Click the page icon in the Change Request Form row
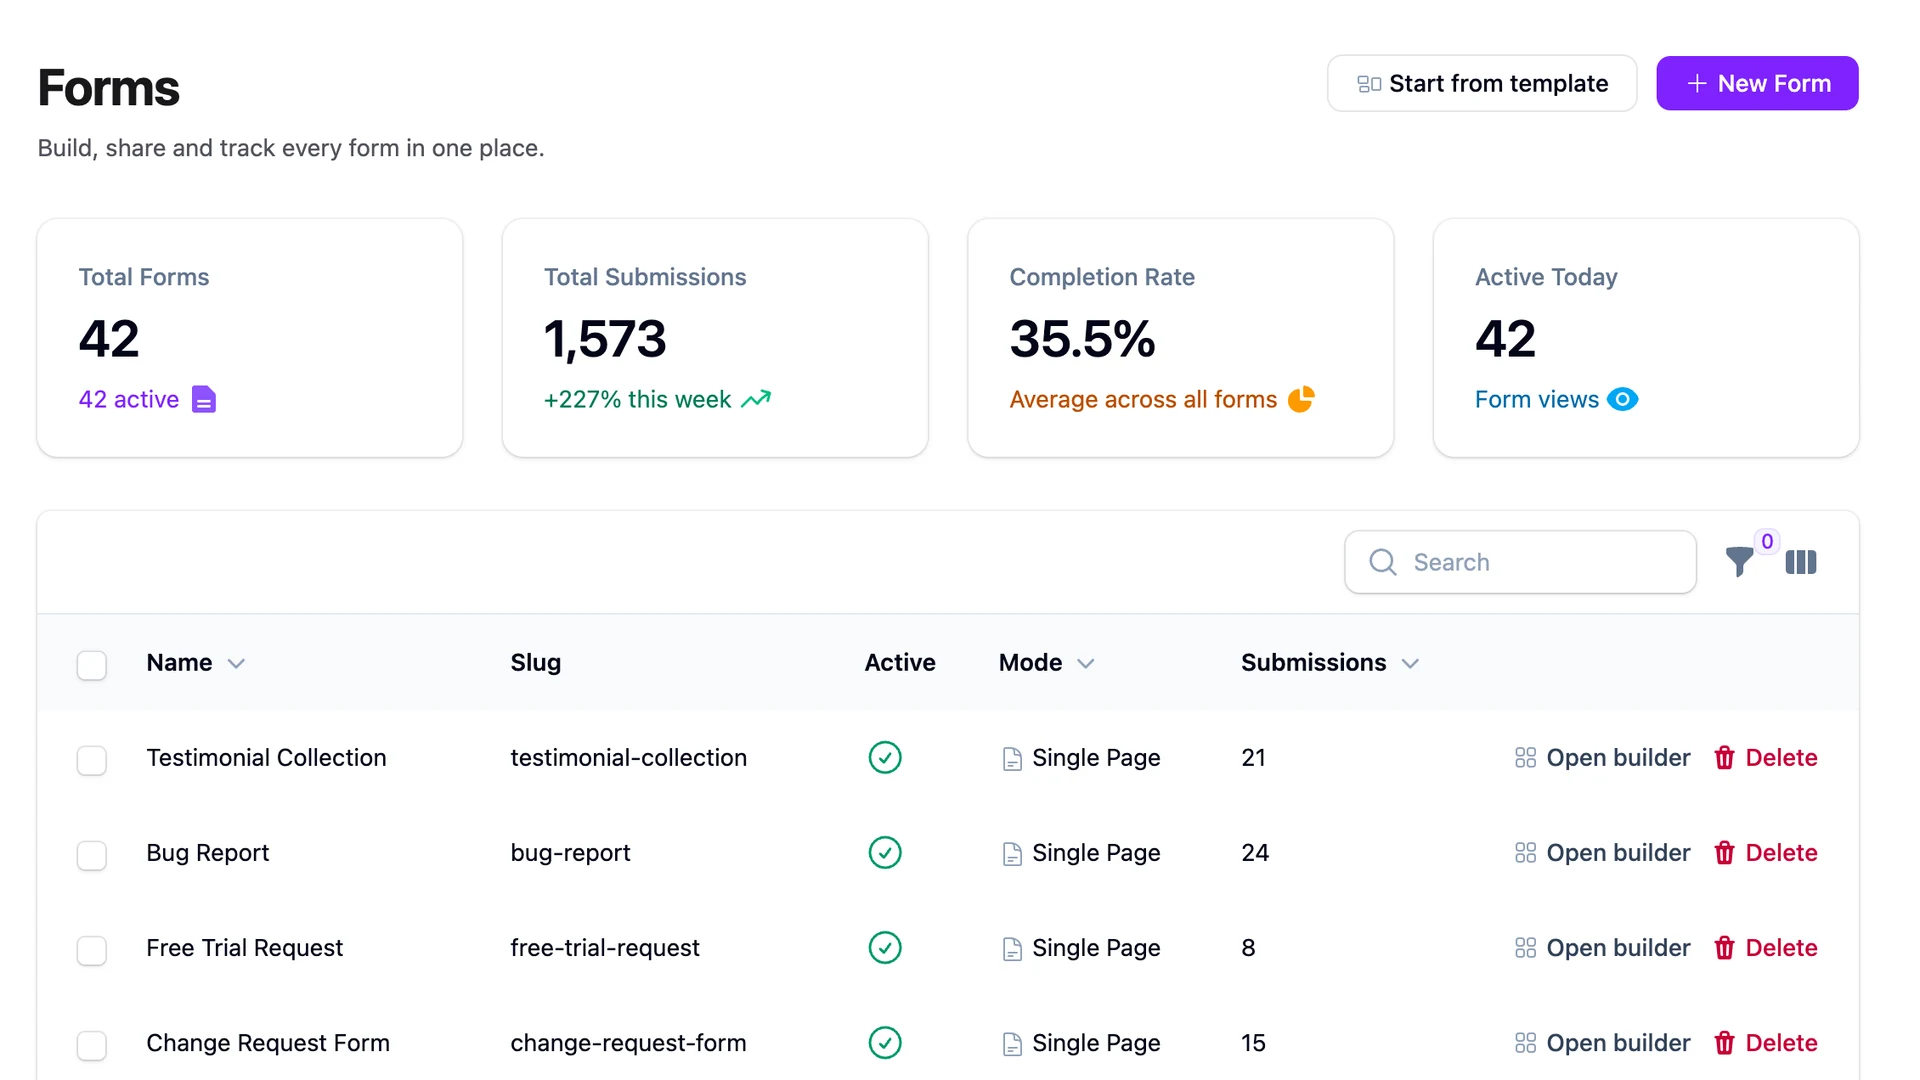 pos(1012,1044)
